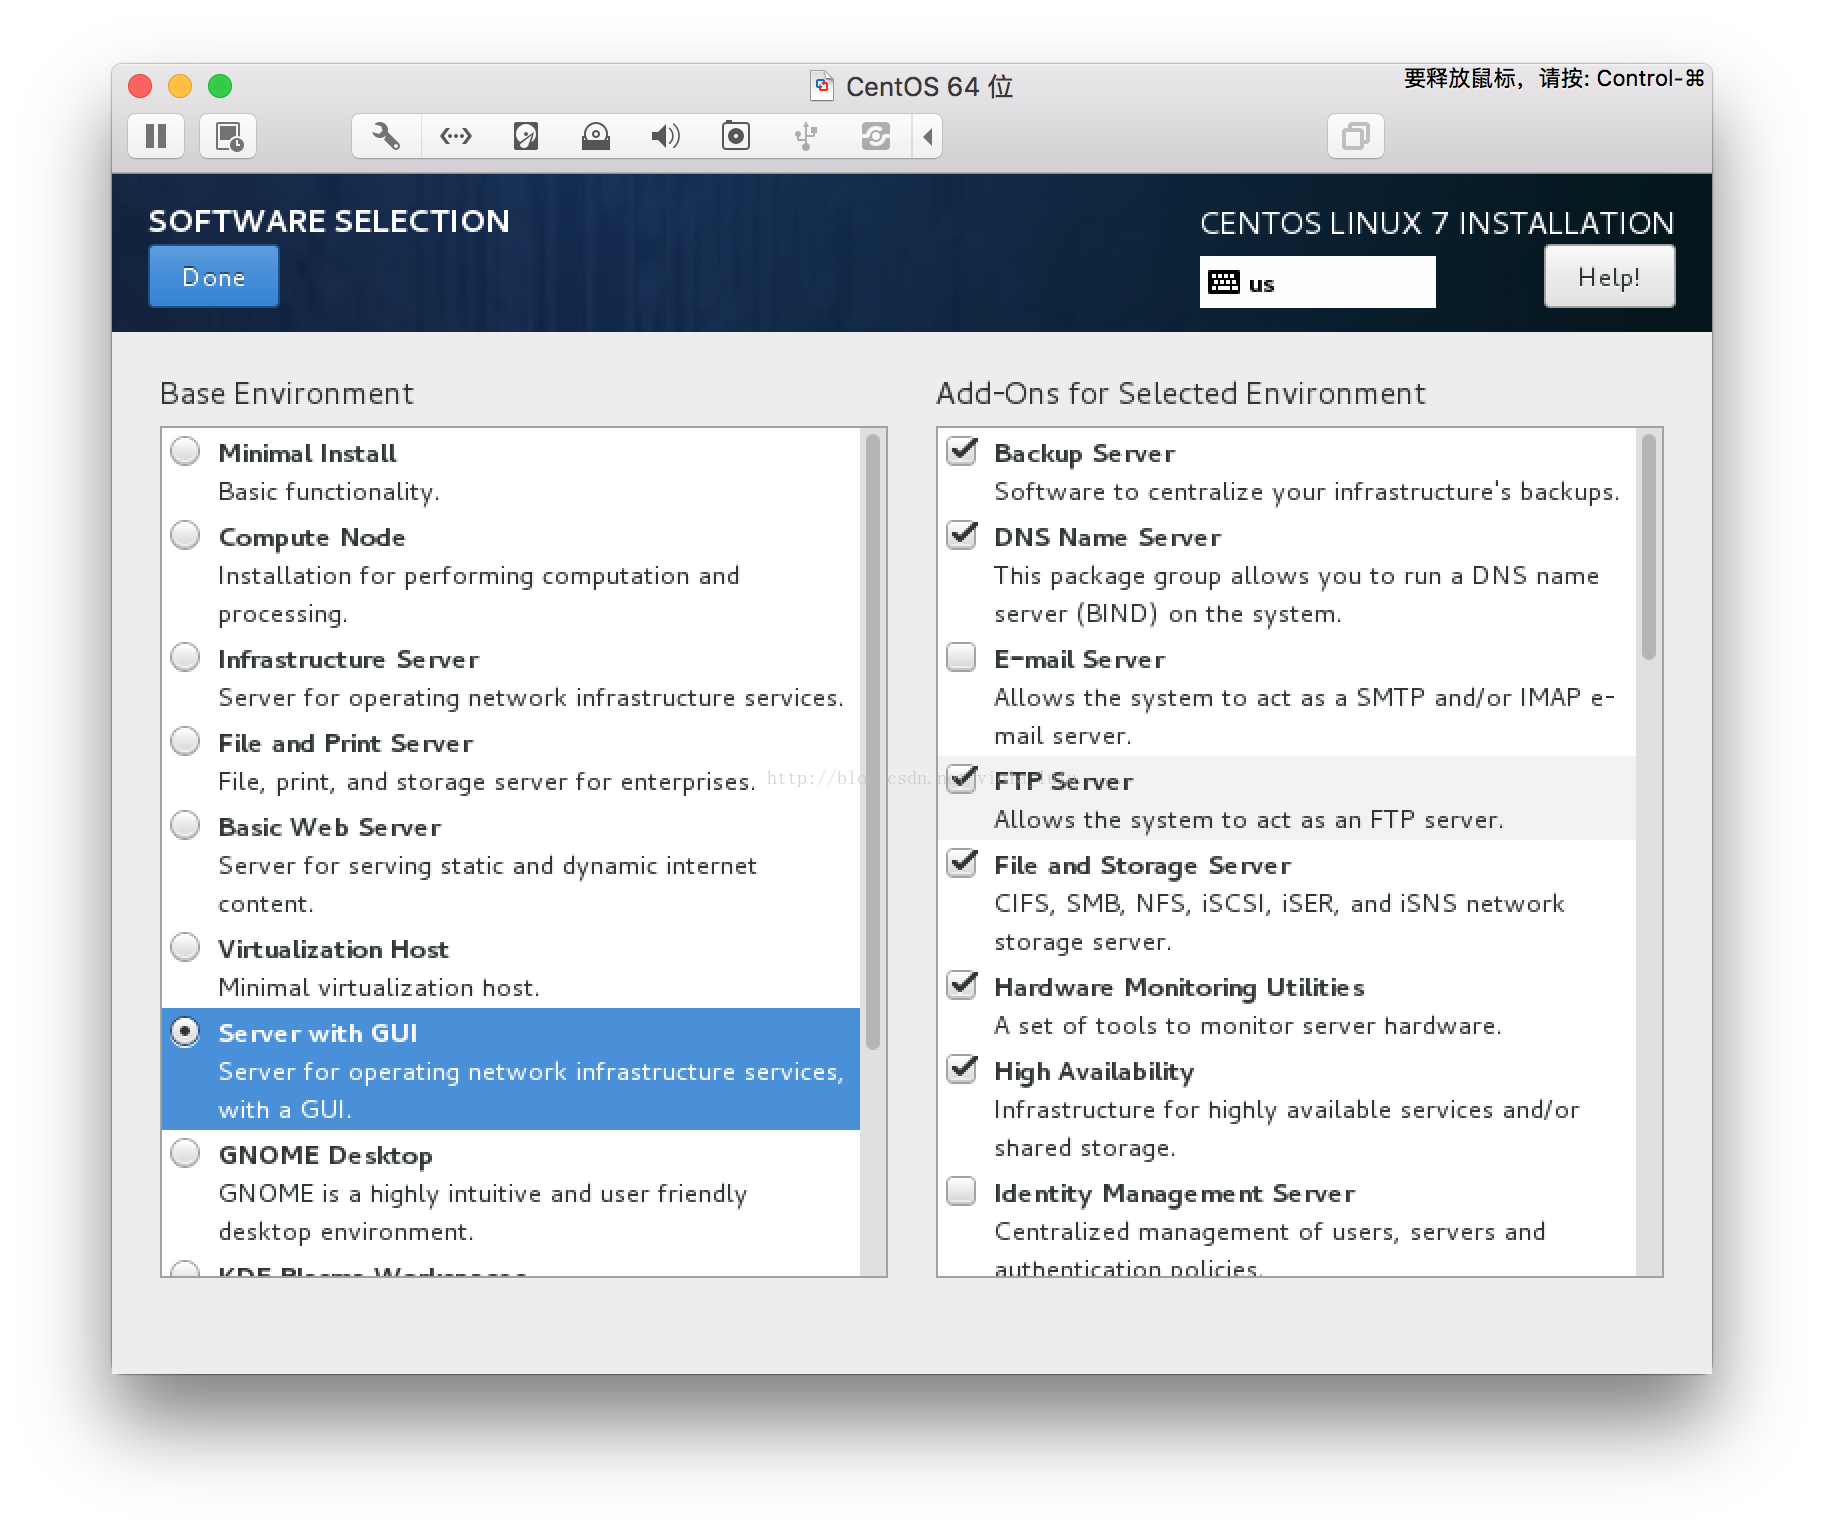This screenshot has height=1534, width=1824.
Task: Click the snapshot manager screen icon
Action: tap(228, 136)
